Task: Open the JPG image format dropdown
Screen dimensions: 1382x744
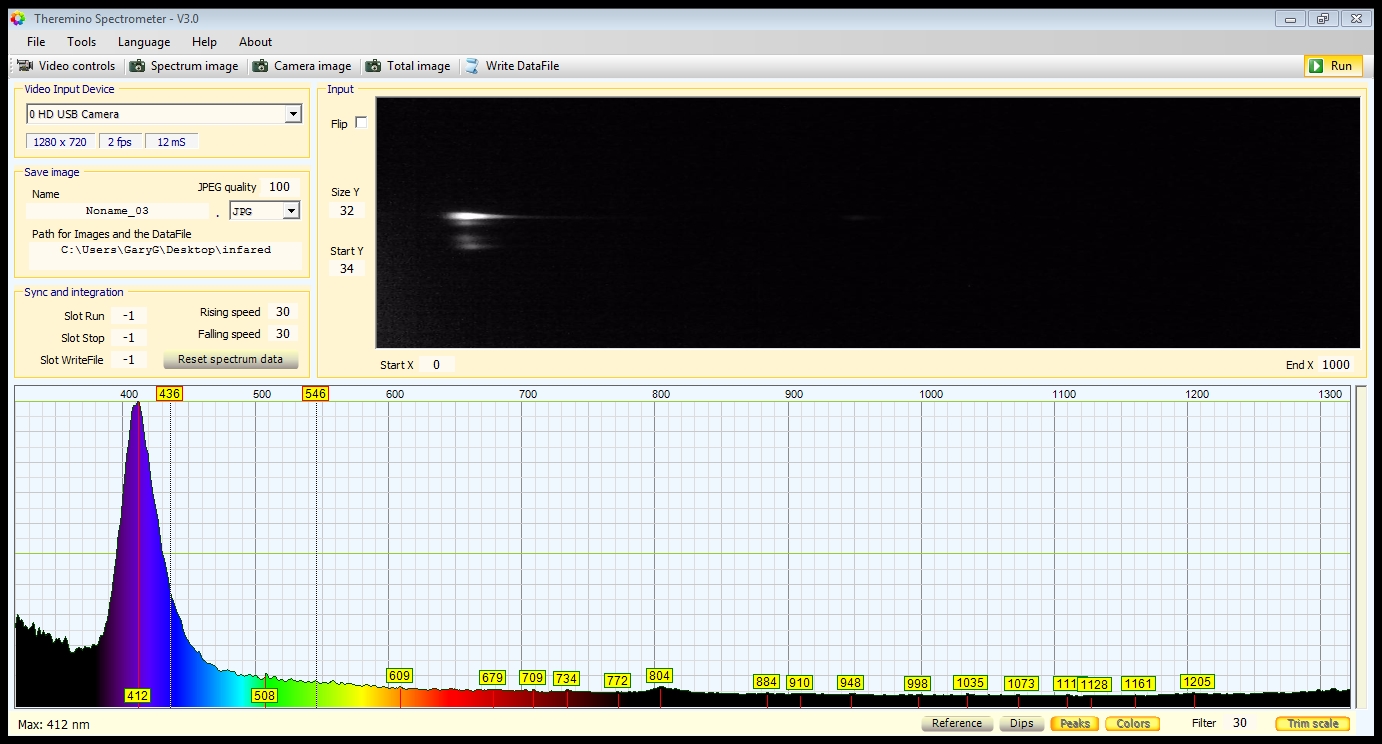Action: pos(291,211)
